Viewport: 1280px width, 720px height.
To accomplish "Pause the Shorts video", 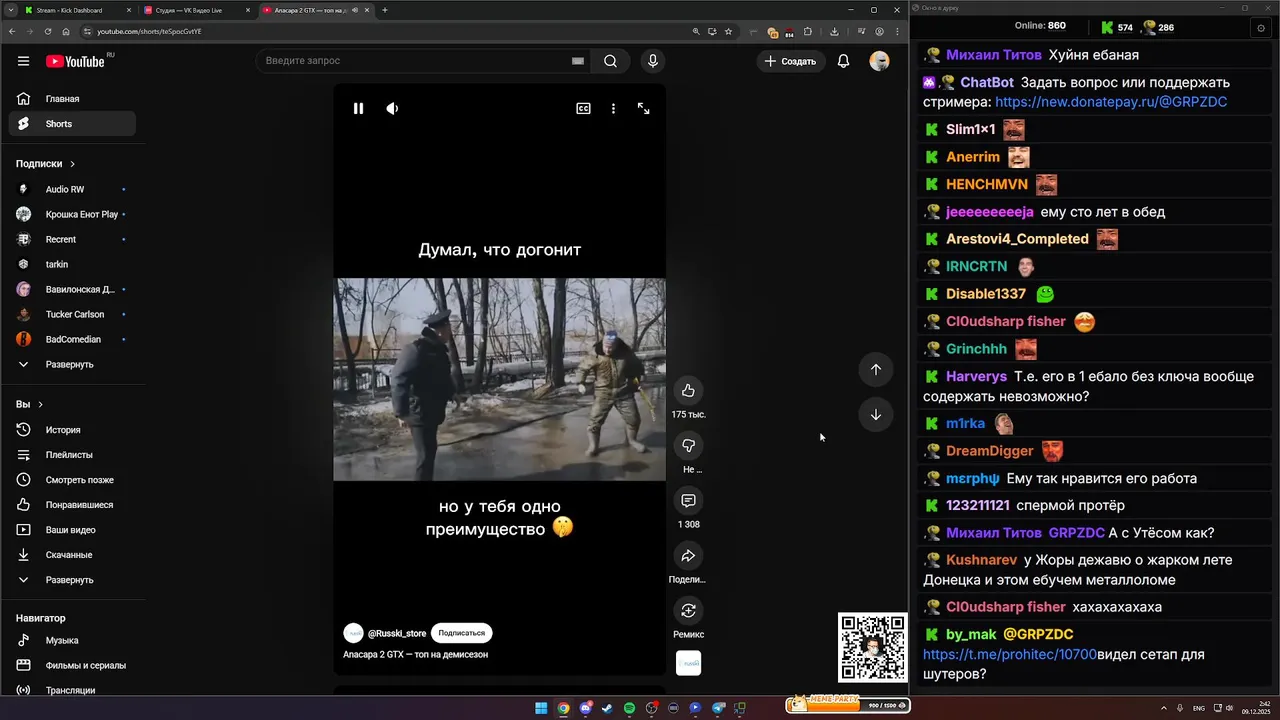I will coord(358,108).
